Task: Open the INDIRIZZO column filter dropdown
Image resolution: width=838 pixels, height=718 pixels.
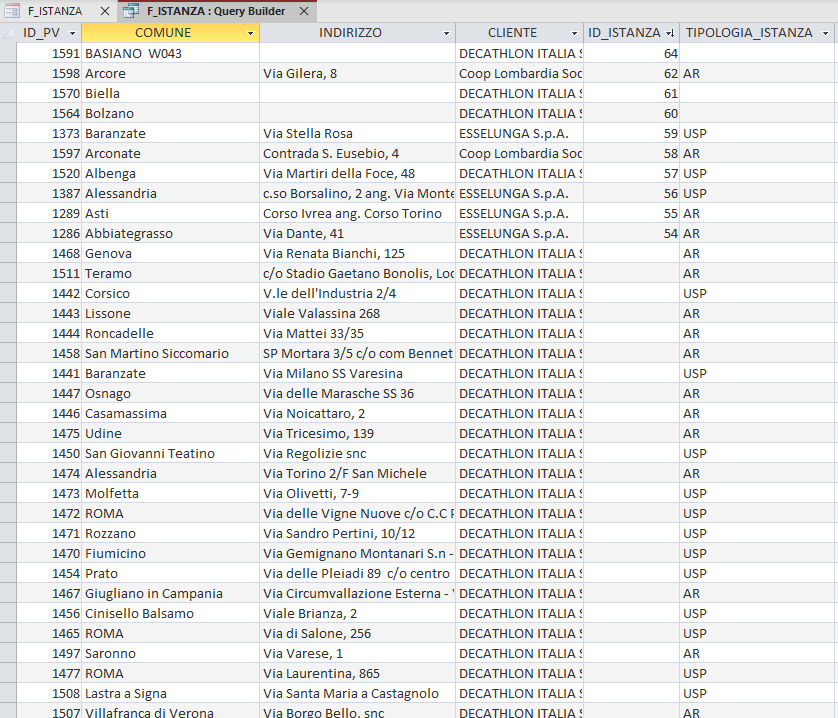Action: [x=446, y=33]
